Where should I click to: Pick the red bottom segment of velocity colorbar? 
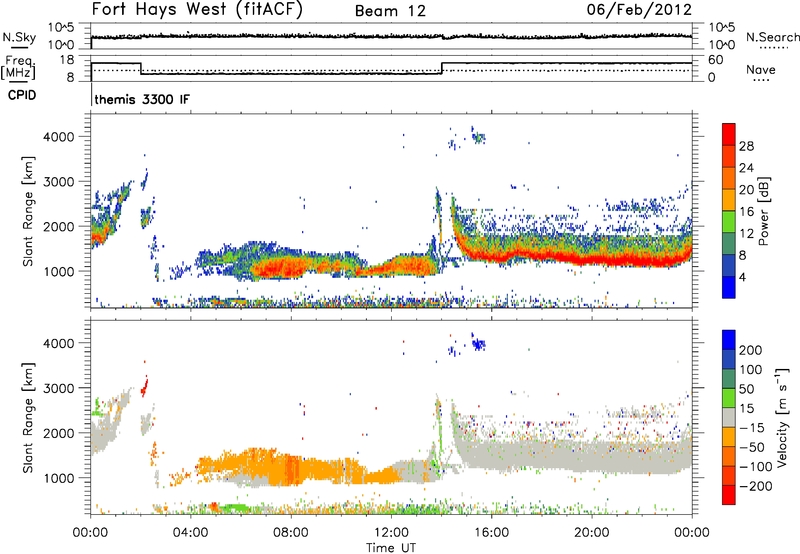729,495
